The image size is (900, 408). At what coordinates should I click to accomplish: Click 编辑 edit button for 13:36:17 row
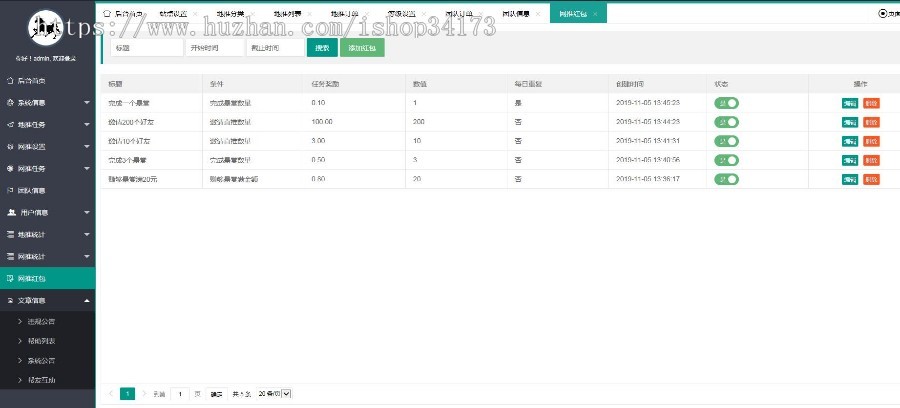click(x=849, y=180)
